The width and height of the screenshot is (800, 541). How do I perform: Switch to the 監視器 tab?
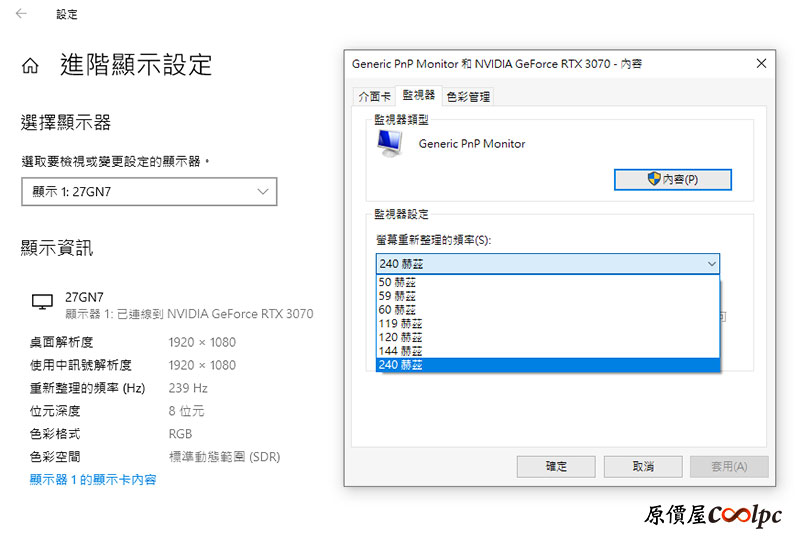click(418, 95)
